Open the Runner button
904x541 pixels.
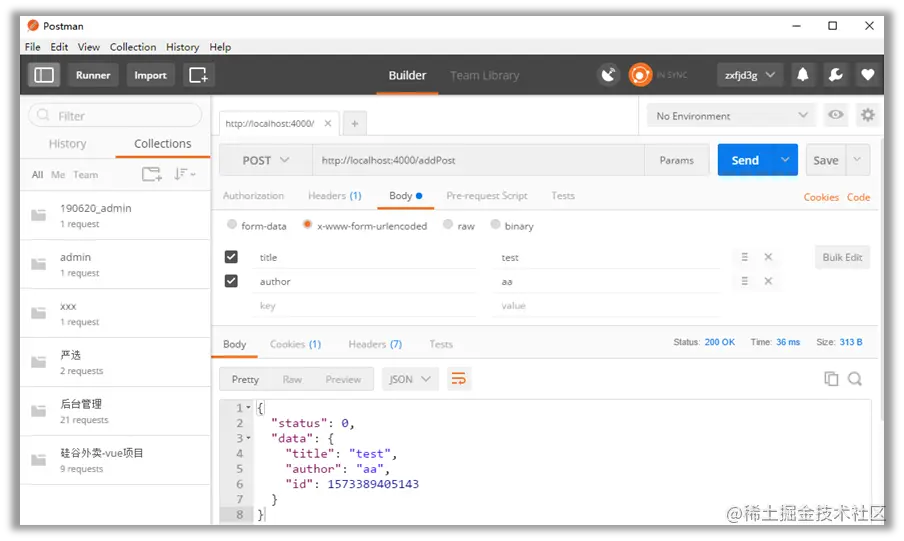(93, 75)
